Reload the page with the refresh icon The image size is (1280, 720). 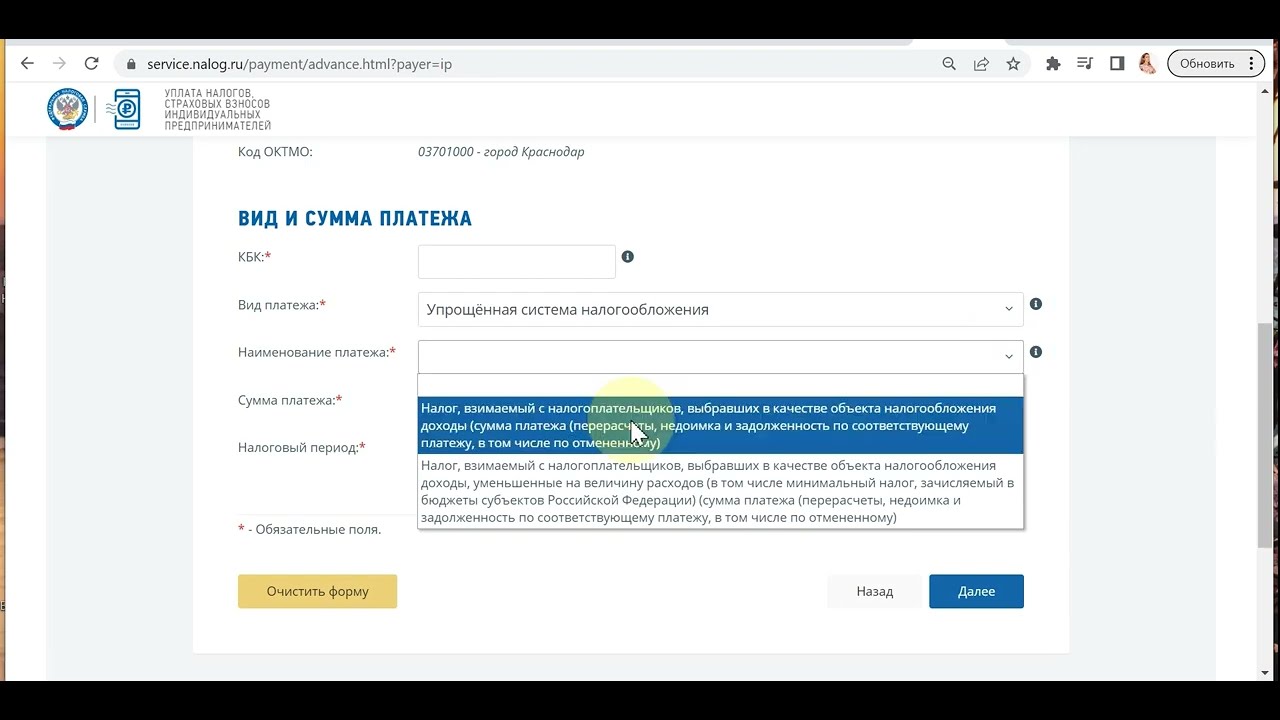[91, 64]
